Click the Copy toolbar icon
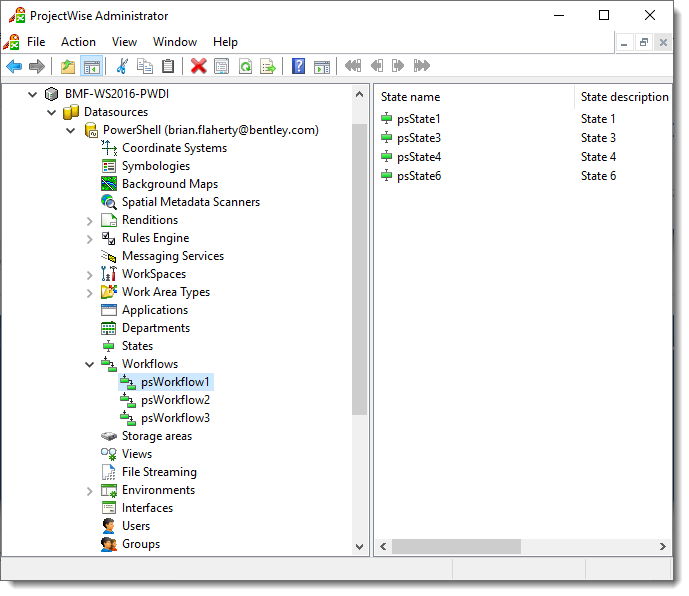 pos(145,67)
